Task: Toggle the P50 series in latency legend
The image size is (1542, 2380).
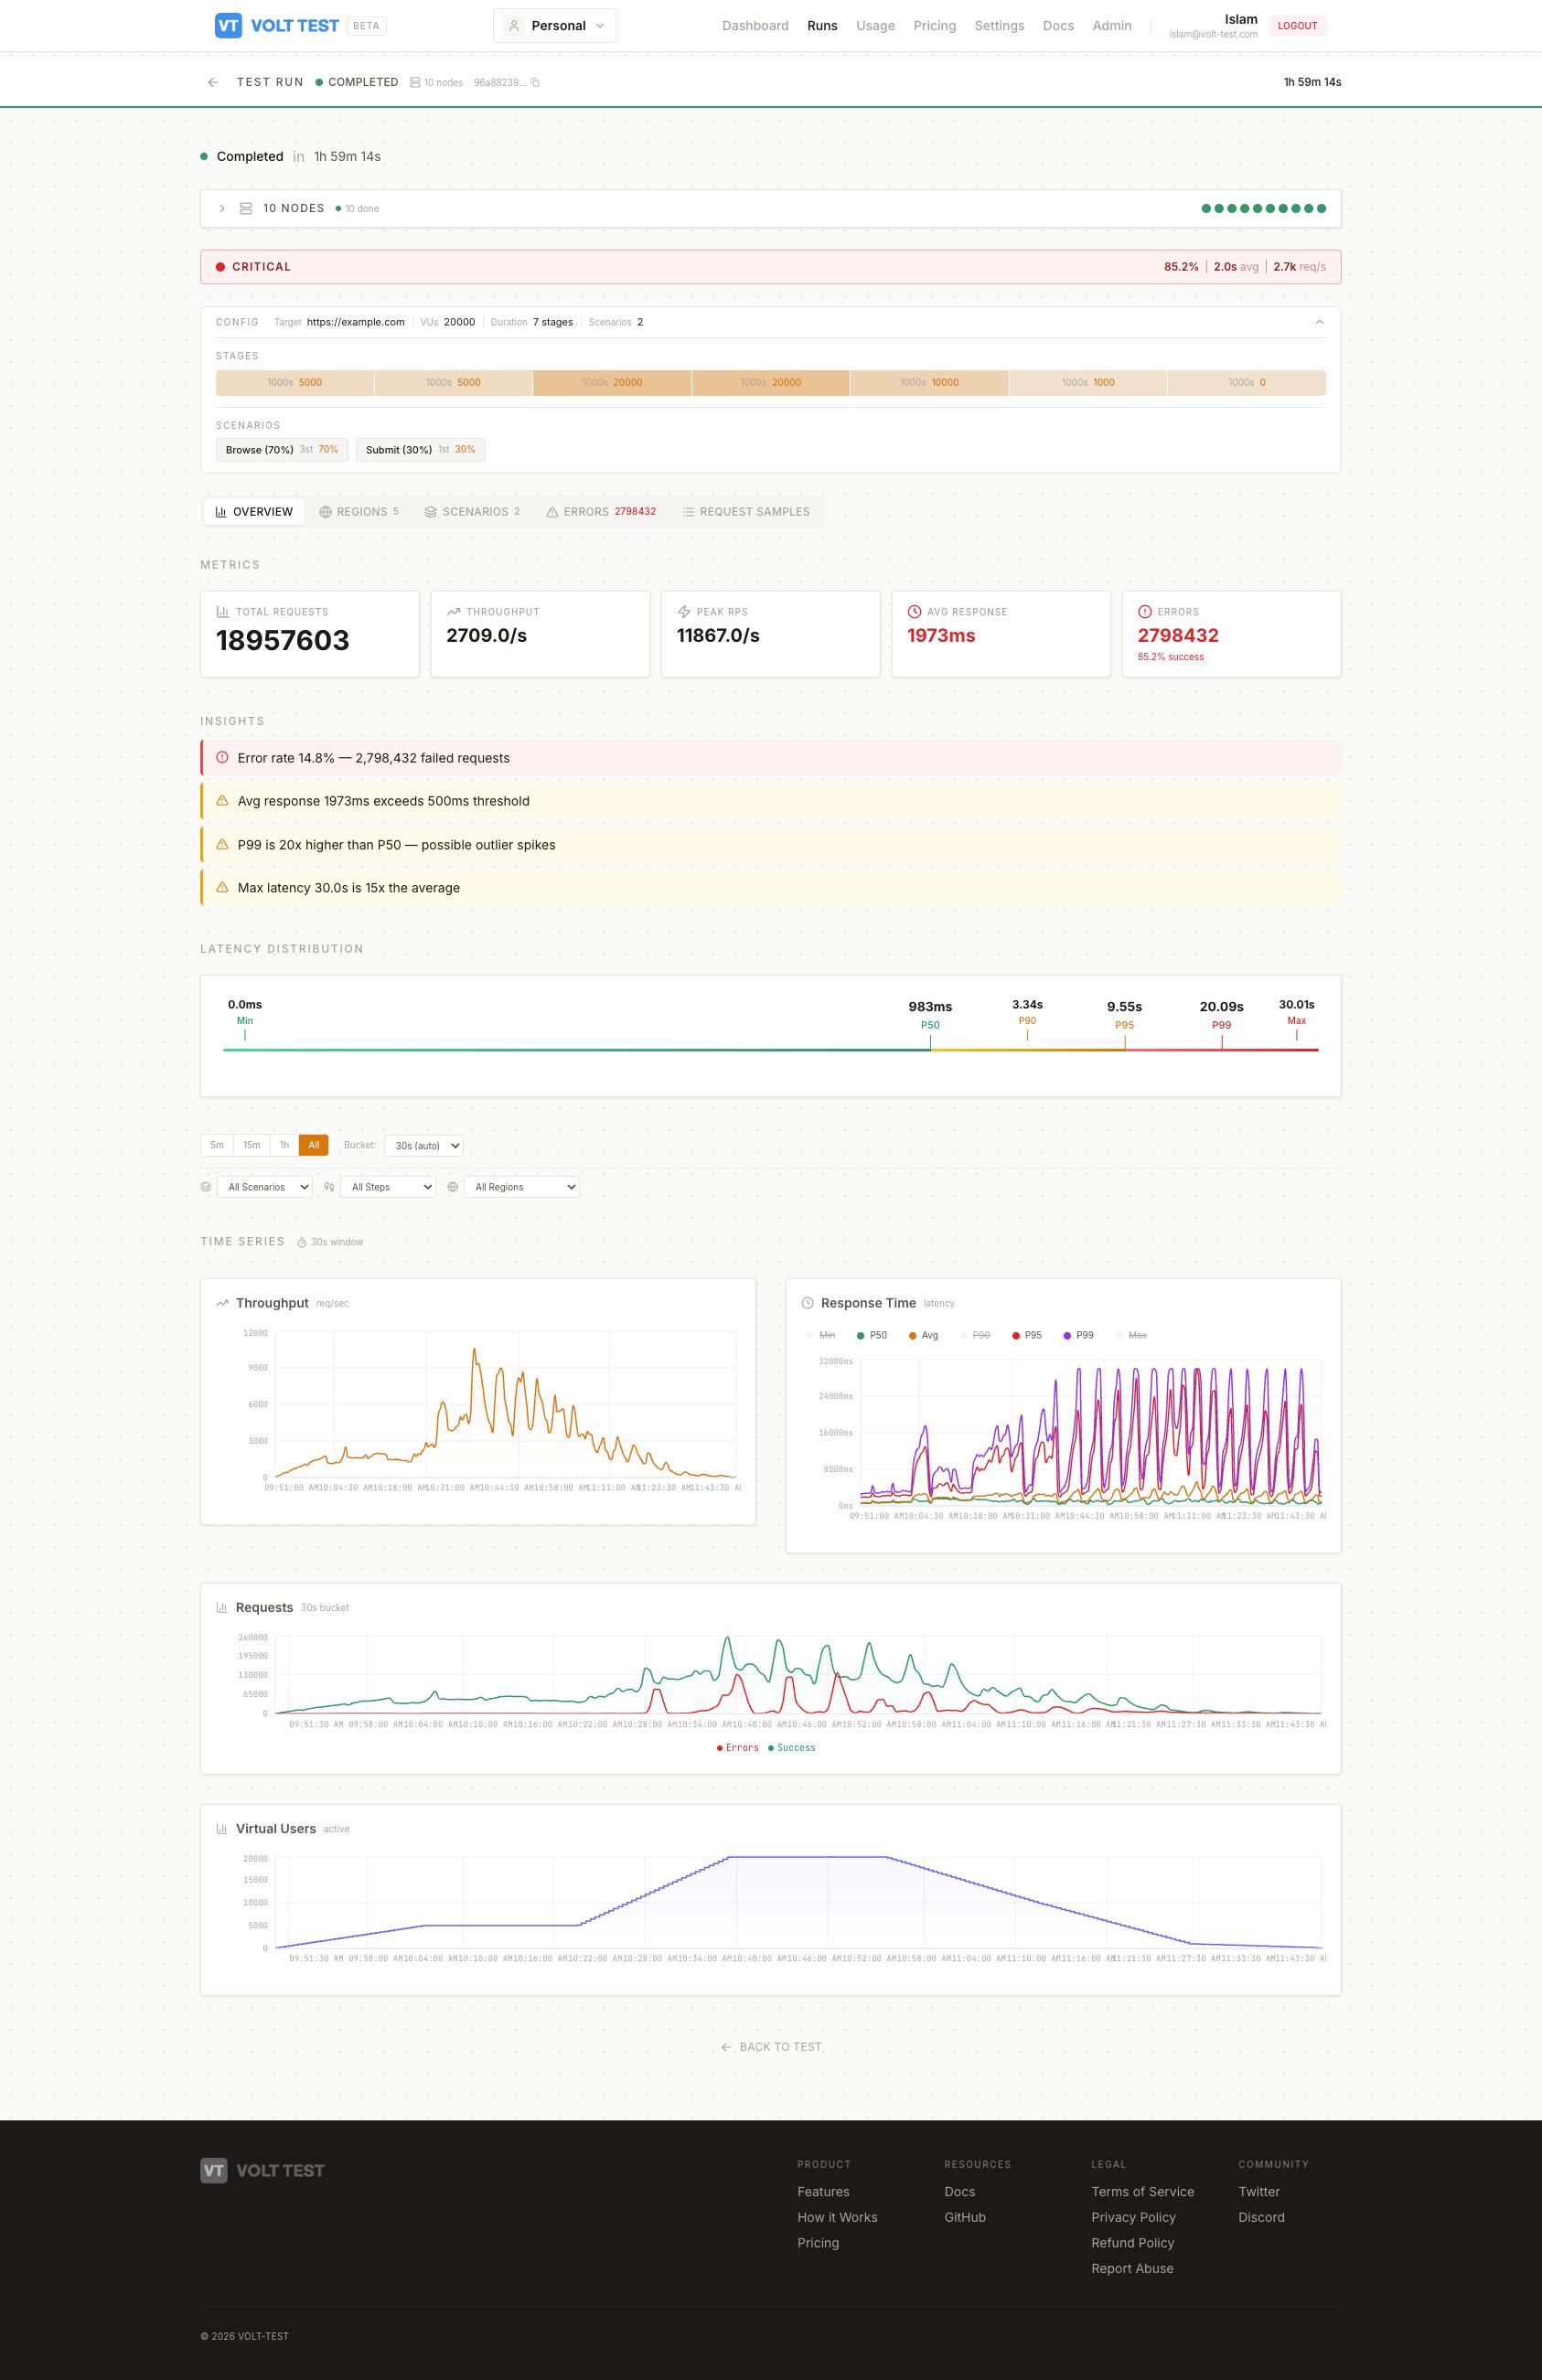Action: pos(872,1335)
